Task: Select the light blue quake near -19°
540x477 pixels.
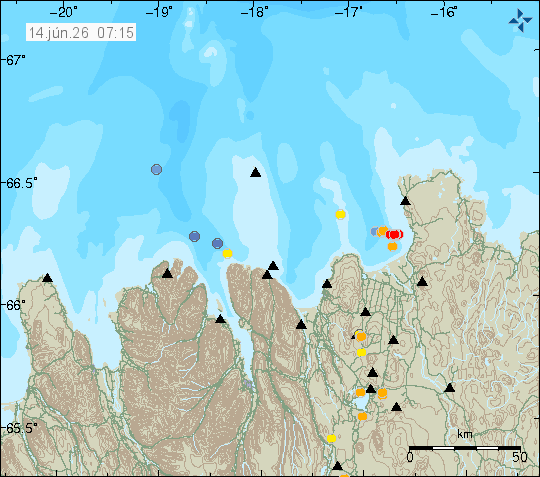Action: coord(156,169)
